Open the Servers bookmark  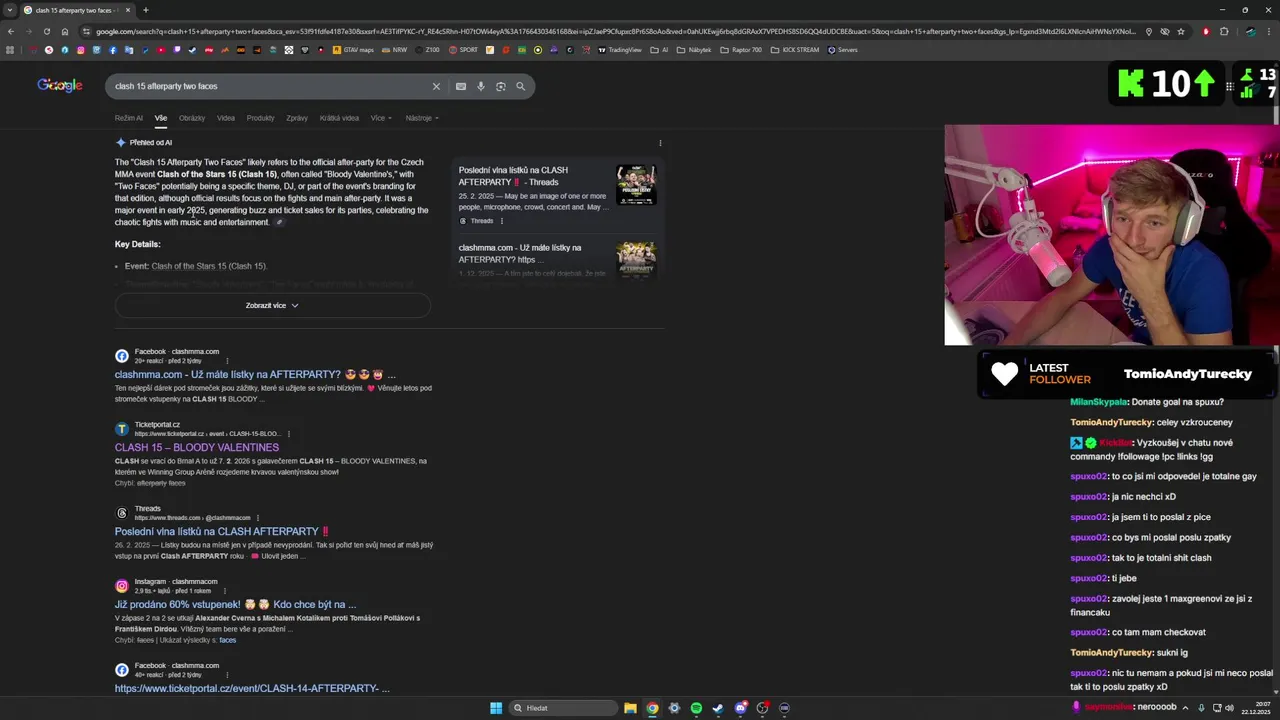(x=842, y=49)
